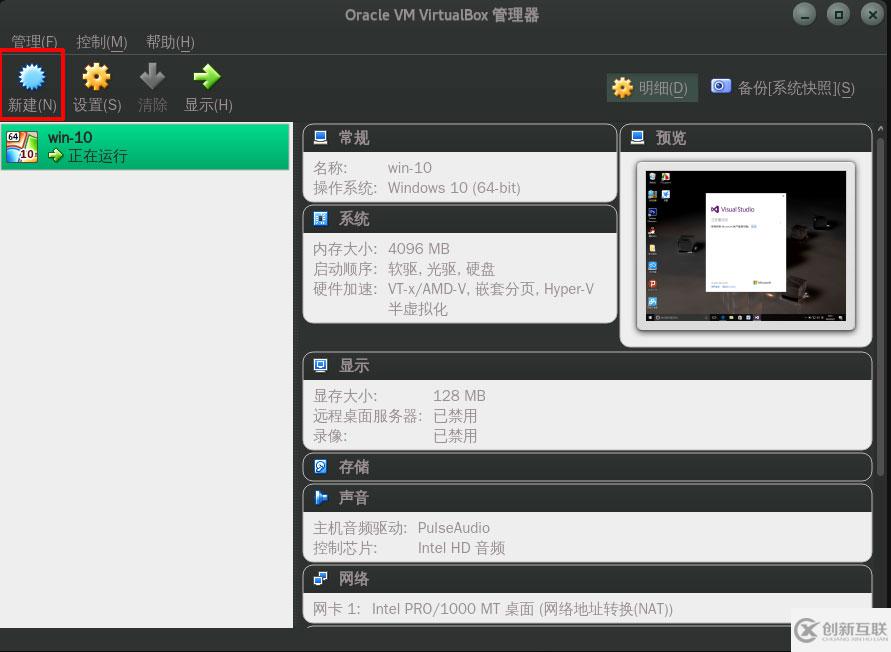The image size is (891, 652).
Task: Click the '4096 MB' memory value
Action: pos(419,249)
